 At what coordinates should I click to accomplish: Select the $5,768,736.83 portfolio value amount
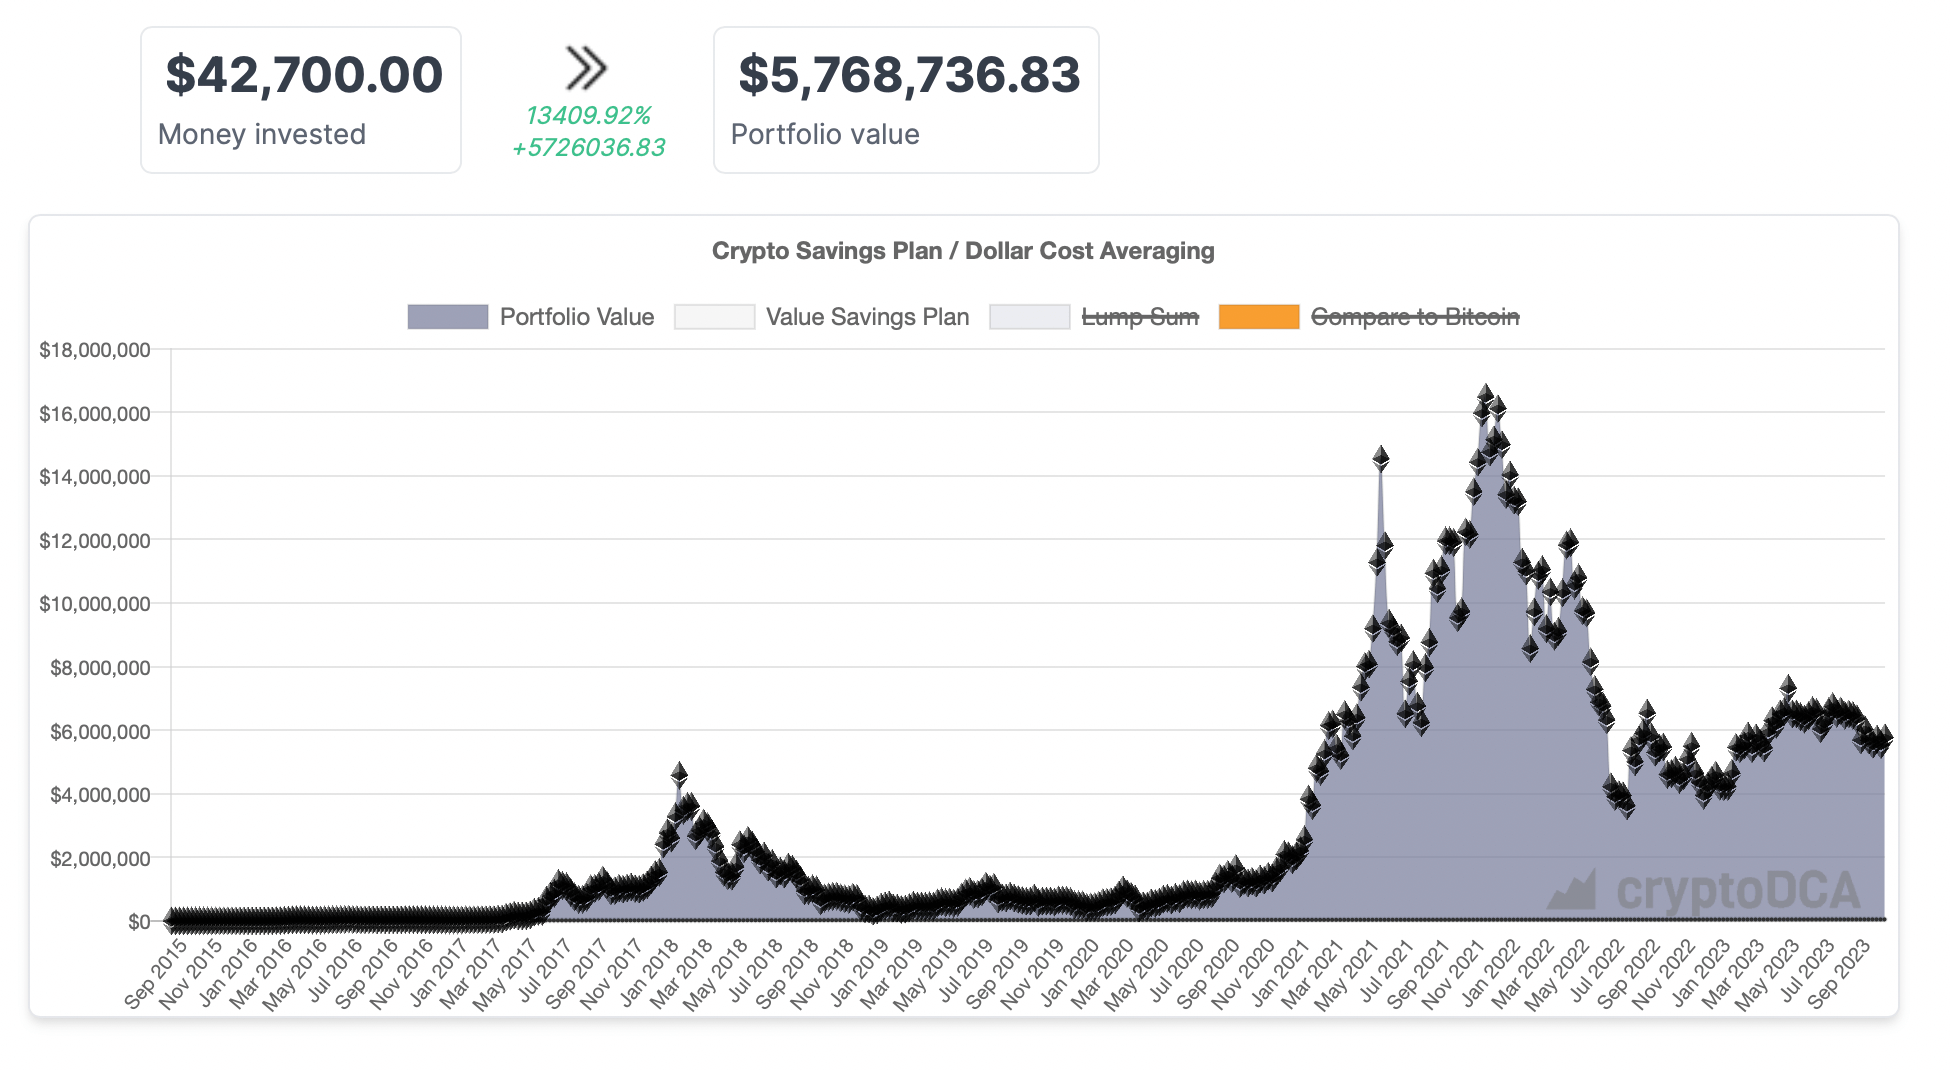(x=908, y=75)
